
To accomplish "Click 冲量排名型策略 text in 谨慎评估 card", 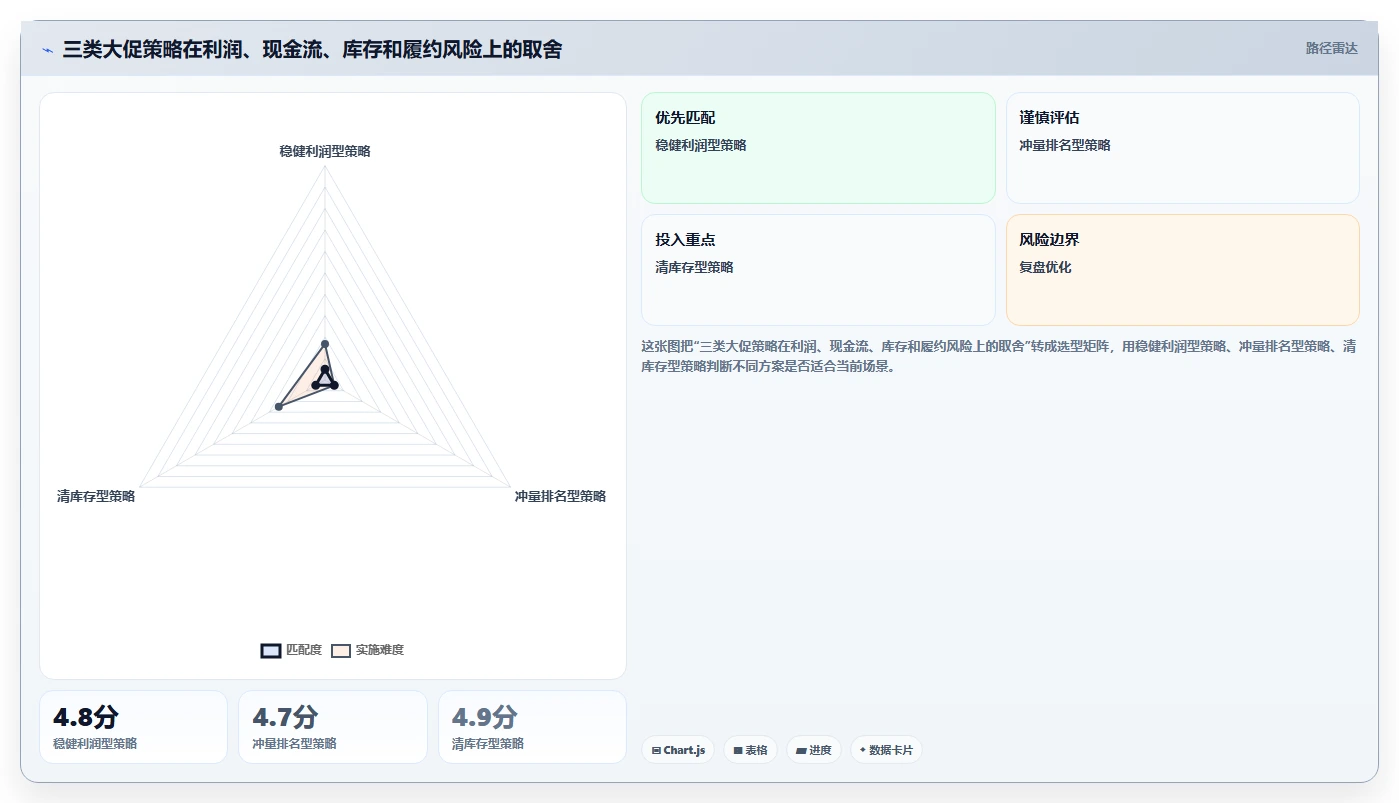I will pos(1065,145).
